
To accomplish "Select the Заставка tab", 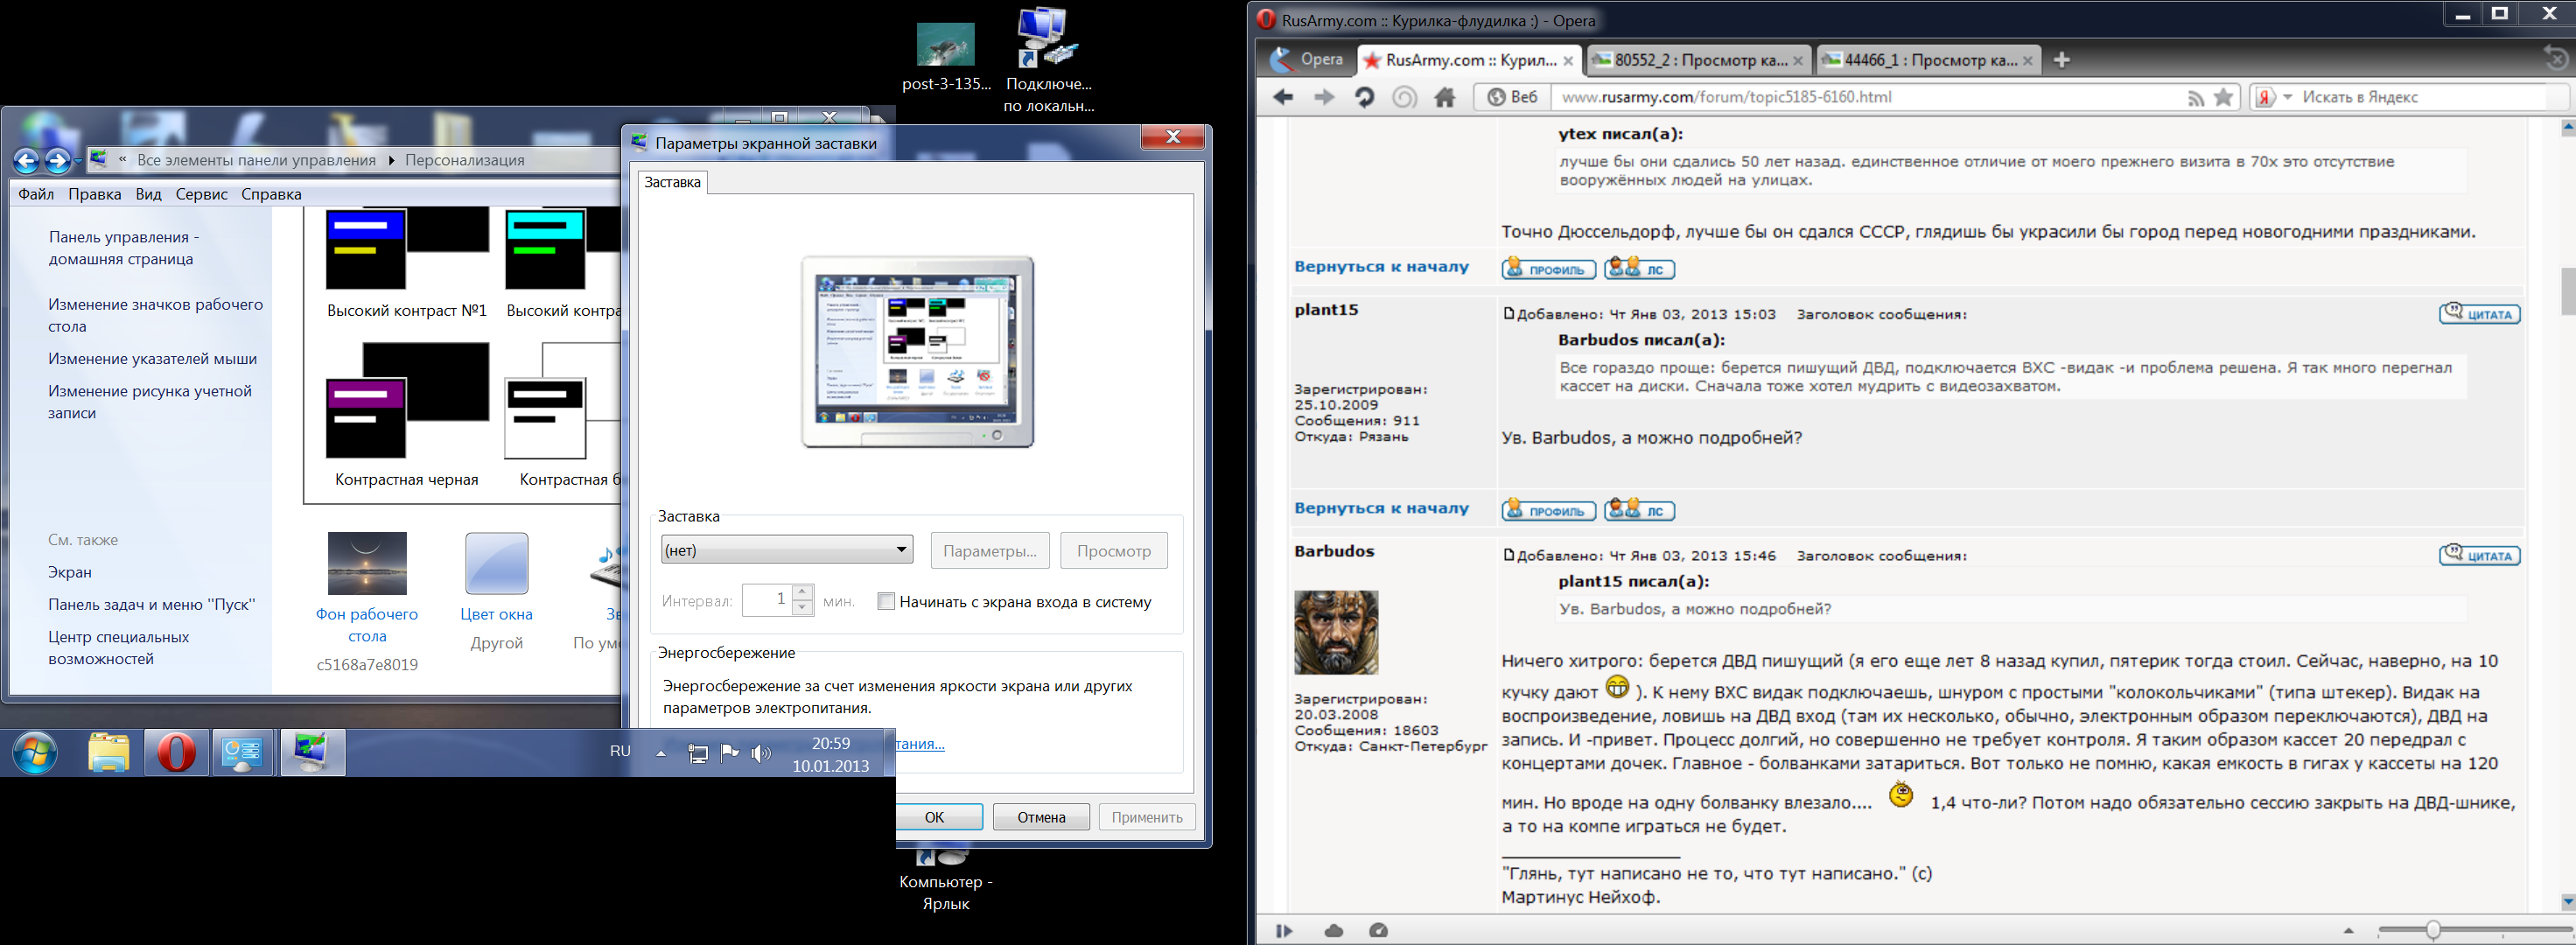I will pos(673,182).
